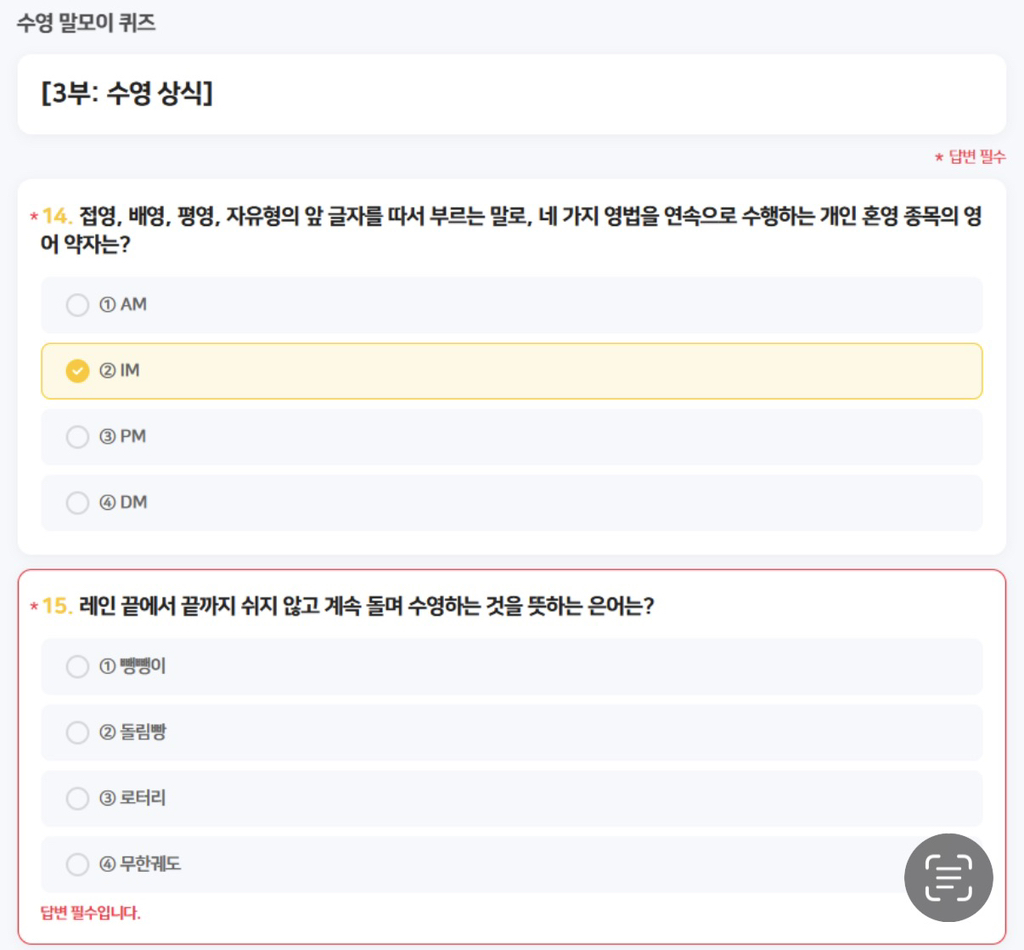The height and width of the screenshot is (950, 1024).
Task: Click the 로터리 answer option row
Action: (x=511, y=799)
